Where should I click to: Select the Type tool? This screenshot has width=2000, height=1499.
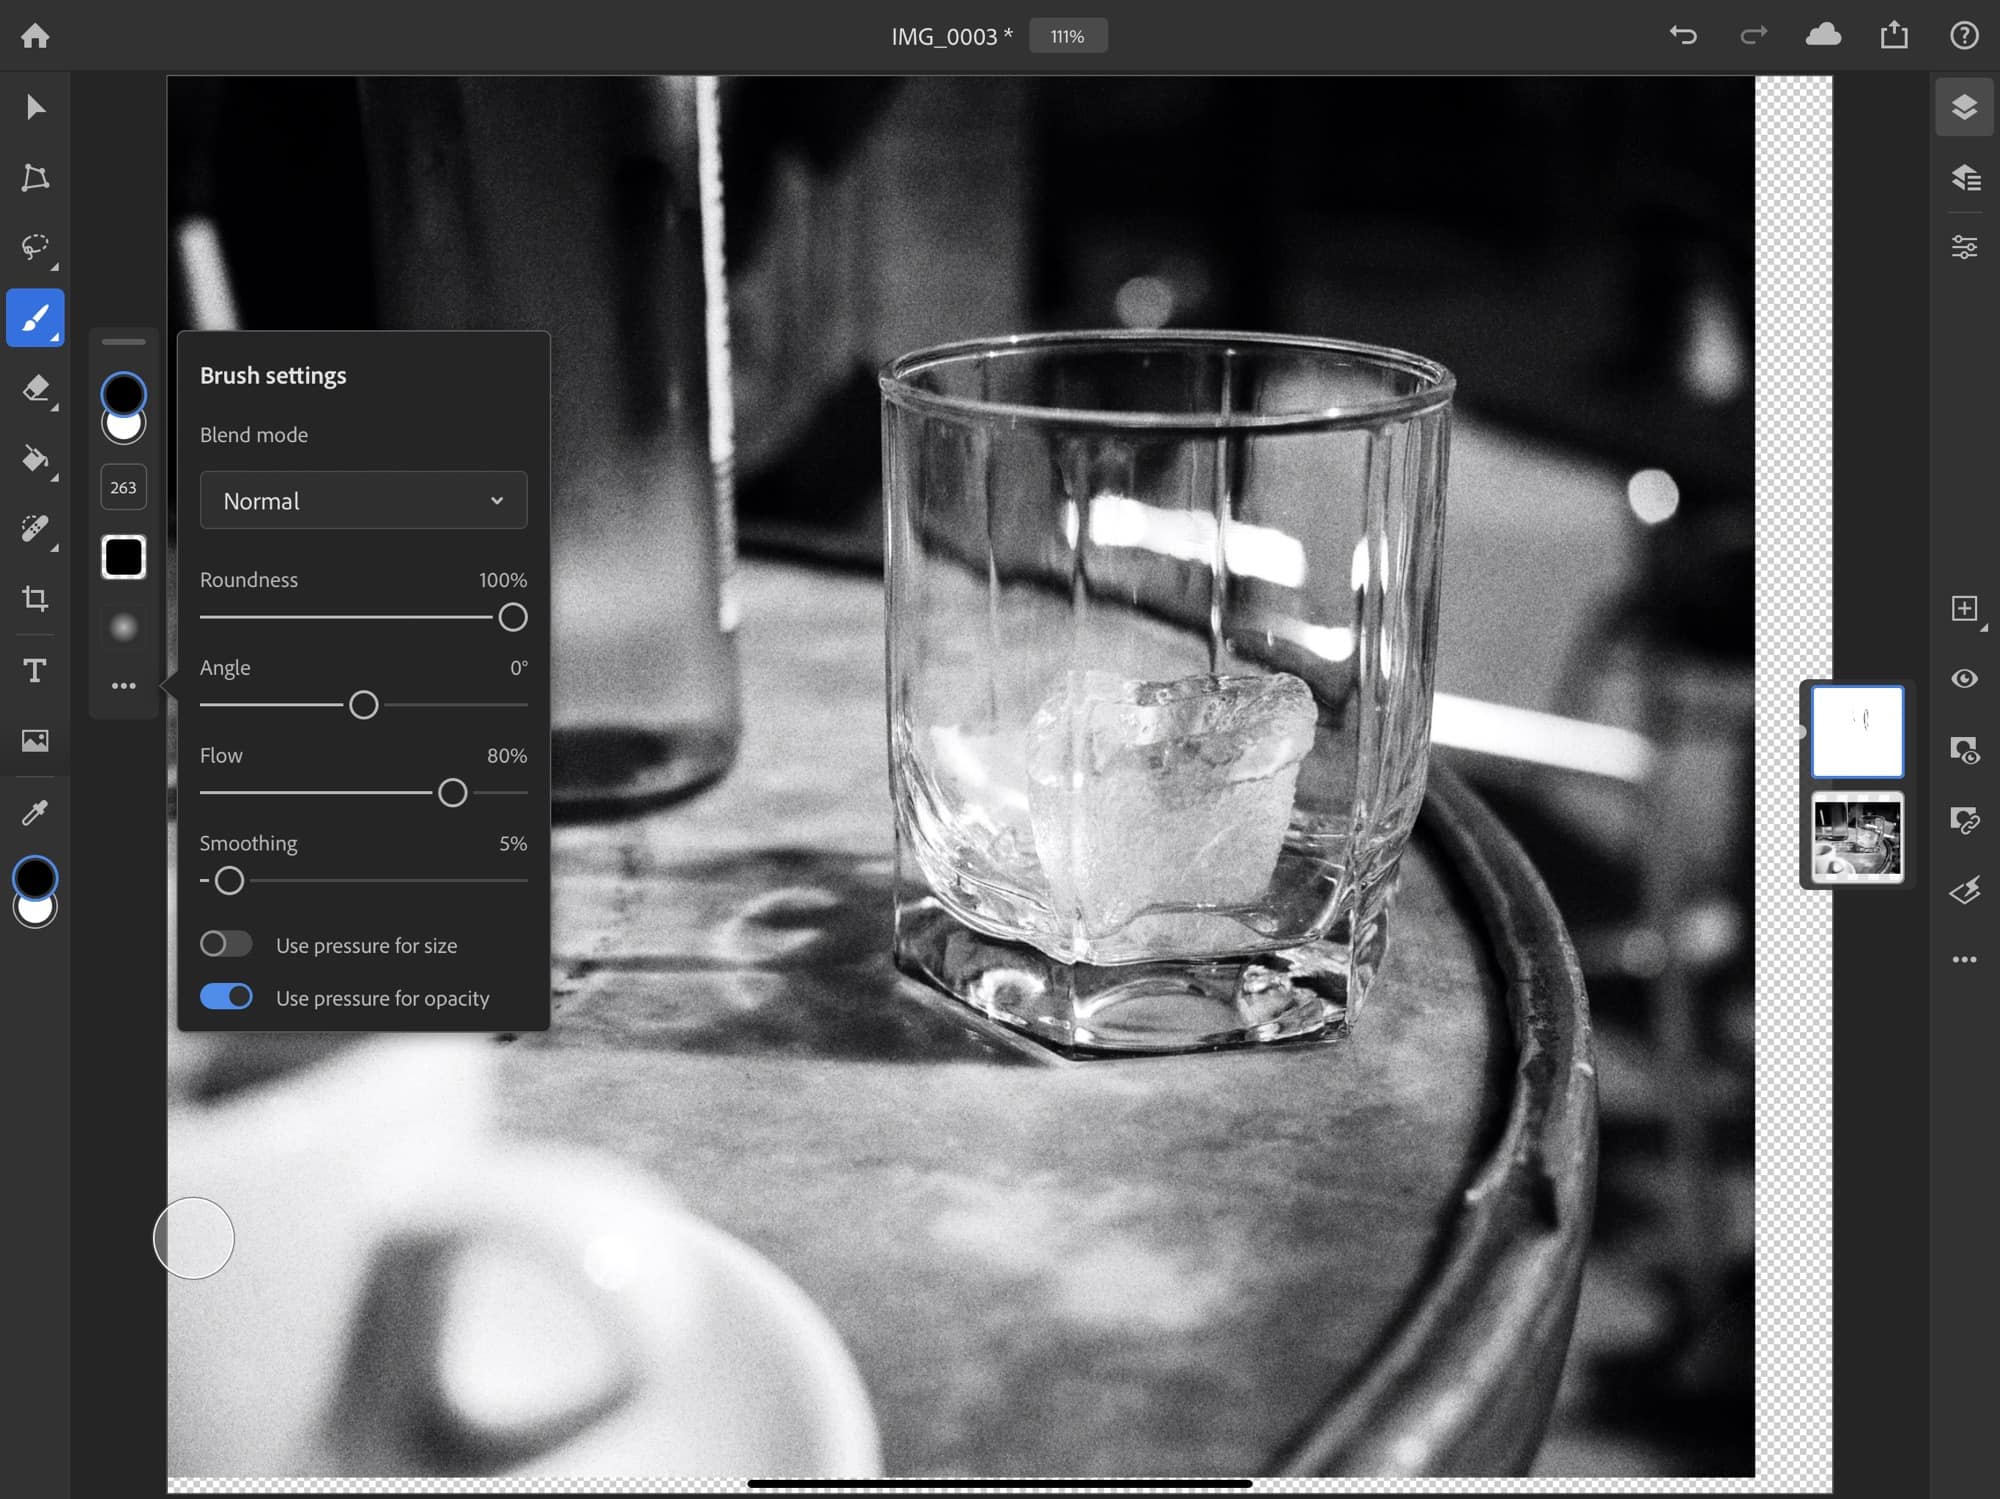[x=35, y=670]
